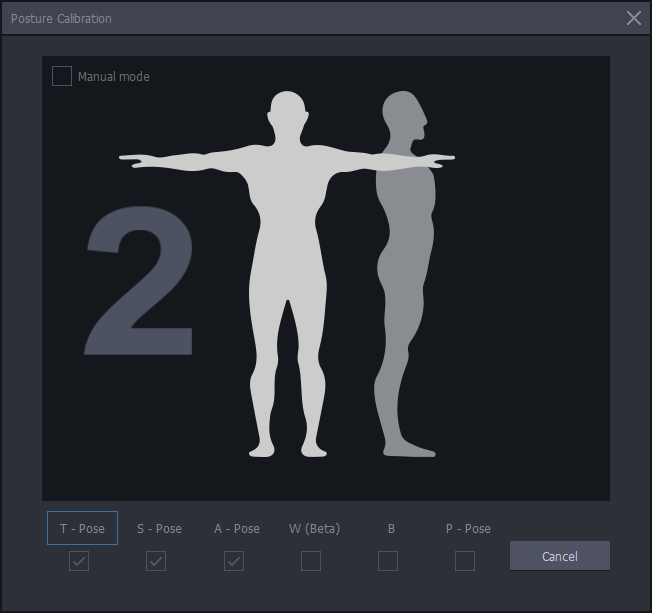Check the box under W (Beta)
The width and height of the screenshot is (652, 613).
pyautogui.click(x=311, y=561)
